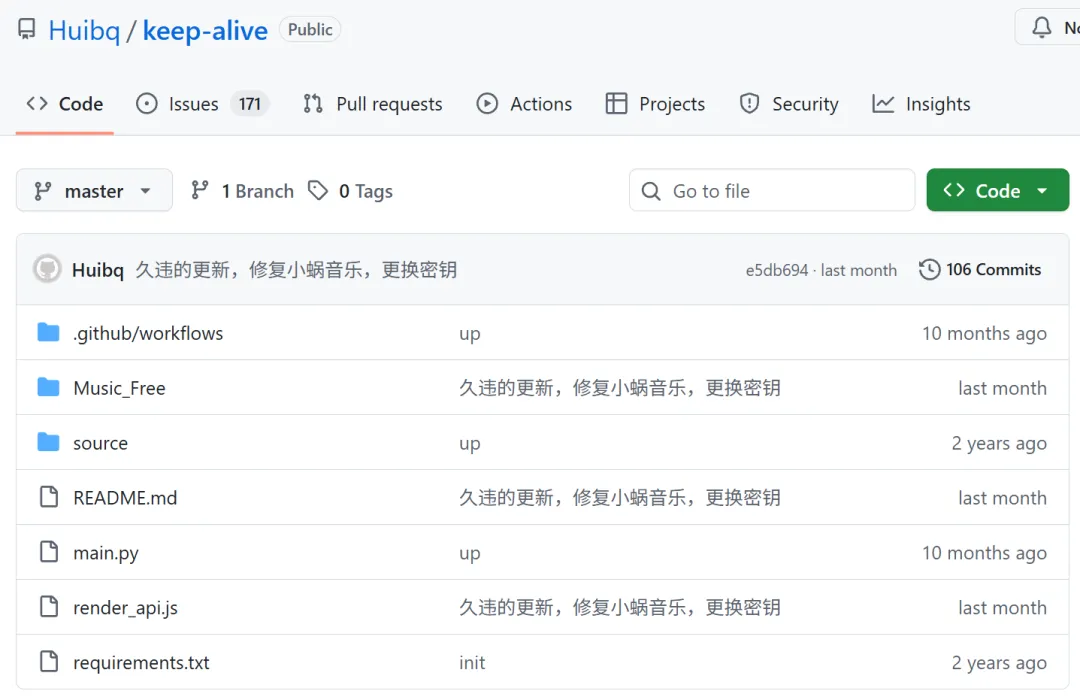The height and width of the screenshot is (700, 1080).
Task: Expand the master branch dropdown
Action: click(x=94, y=190)
